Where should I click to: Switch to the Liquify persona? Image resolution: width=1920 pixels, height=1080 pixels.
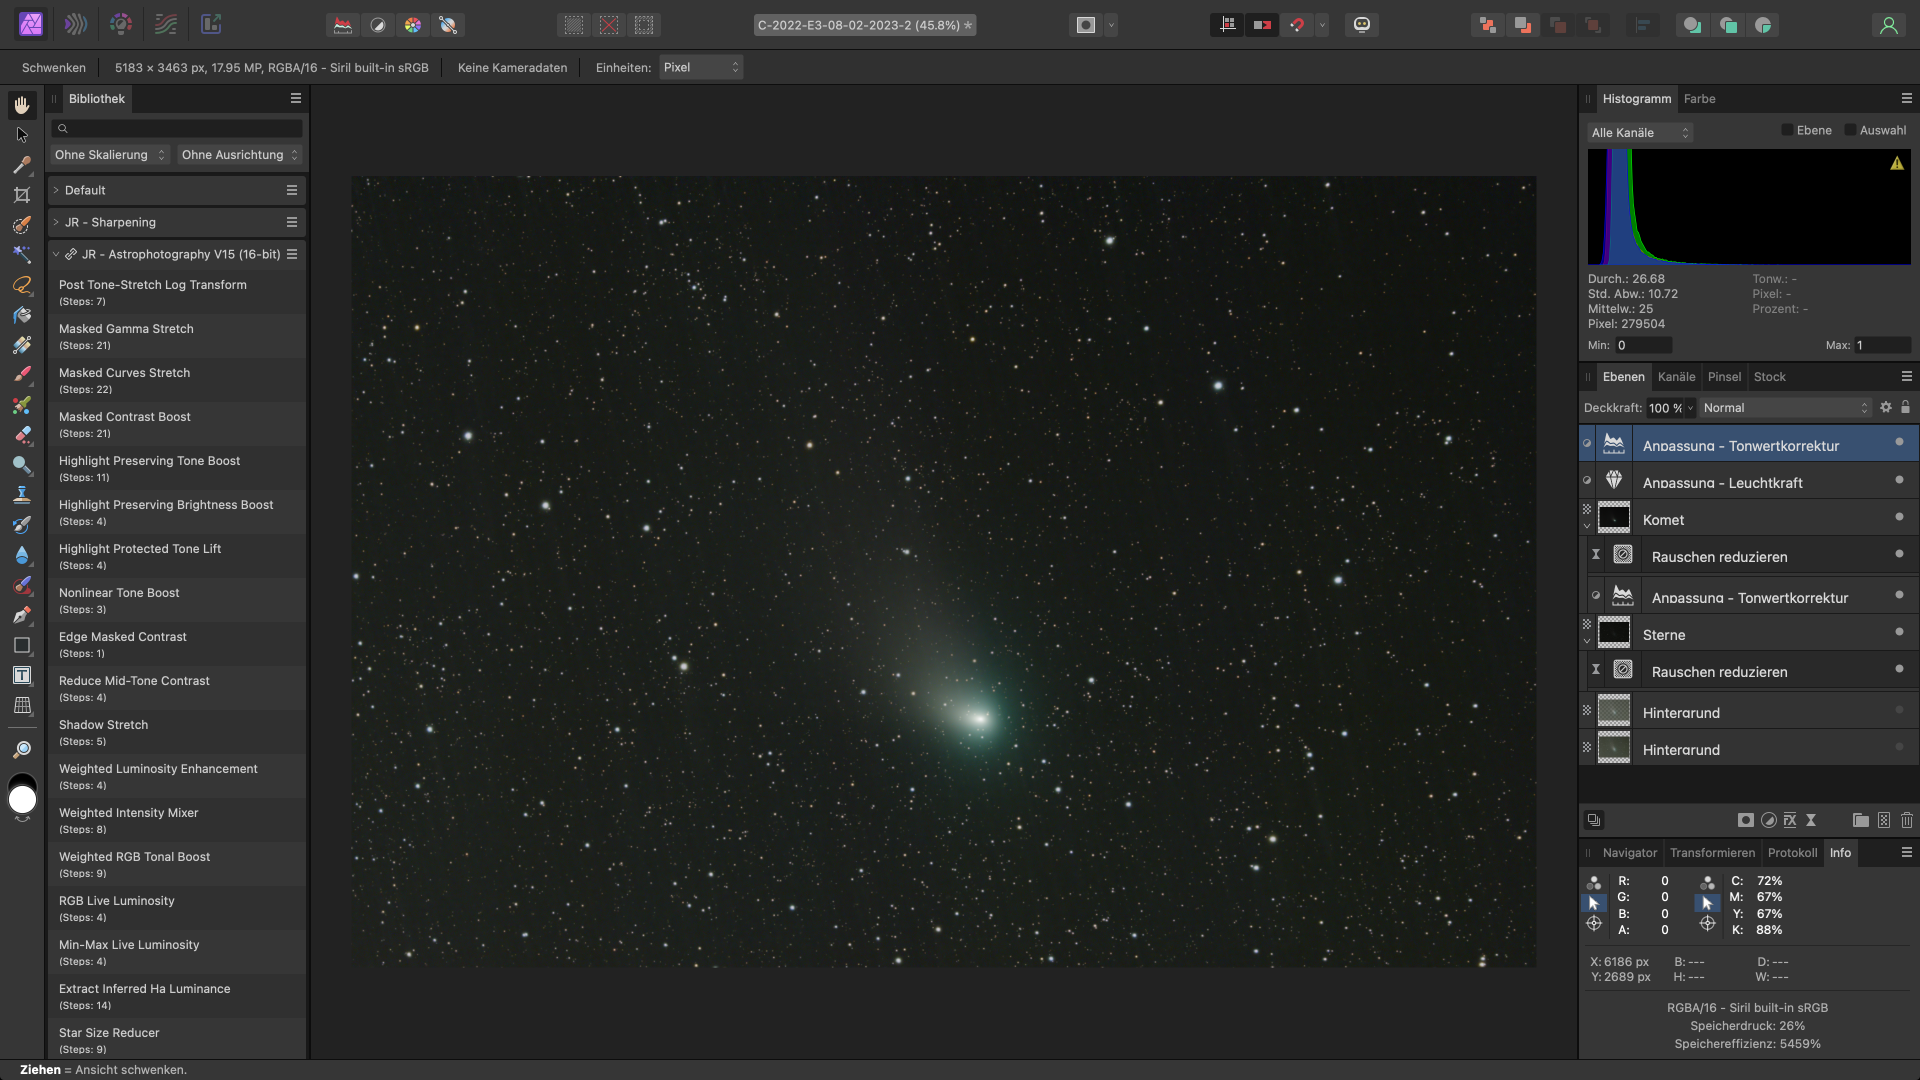pos(76,25)
